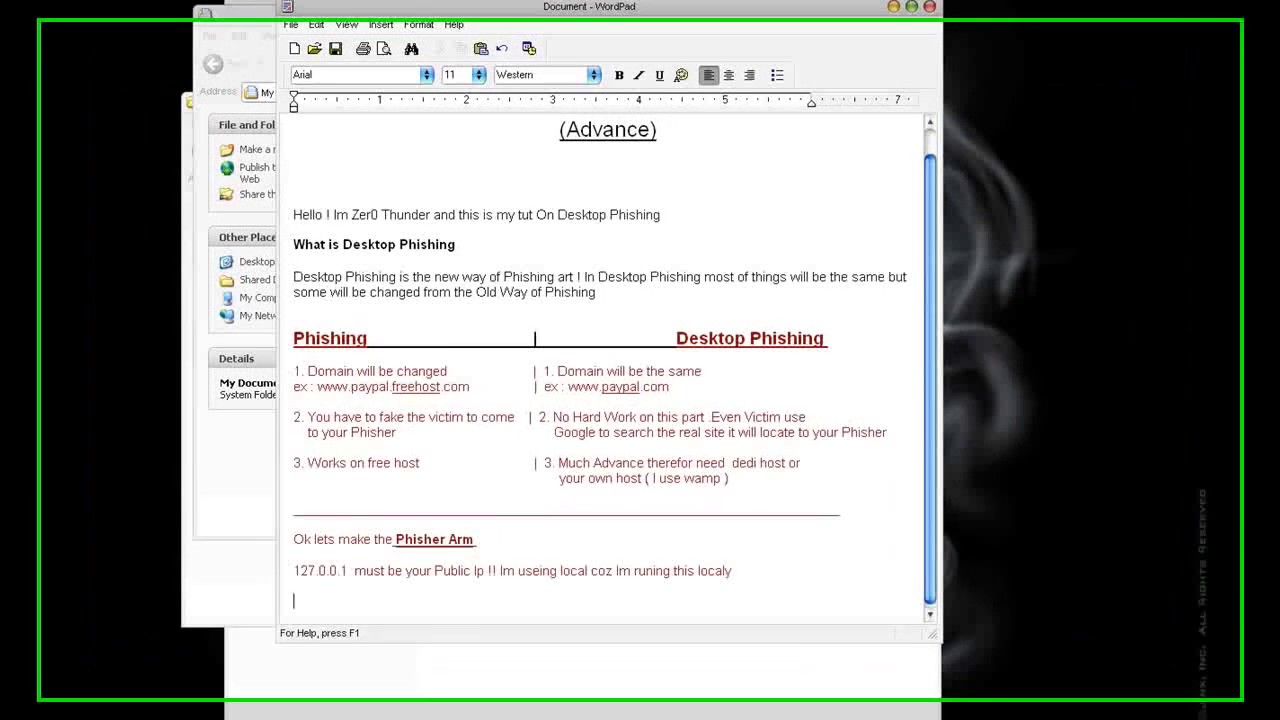Print the document using printer icon
Image resolution: width=1280 pixels, height=720 pixels.
click(x=363, y=48)
